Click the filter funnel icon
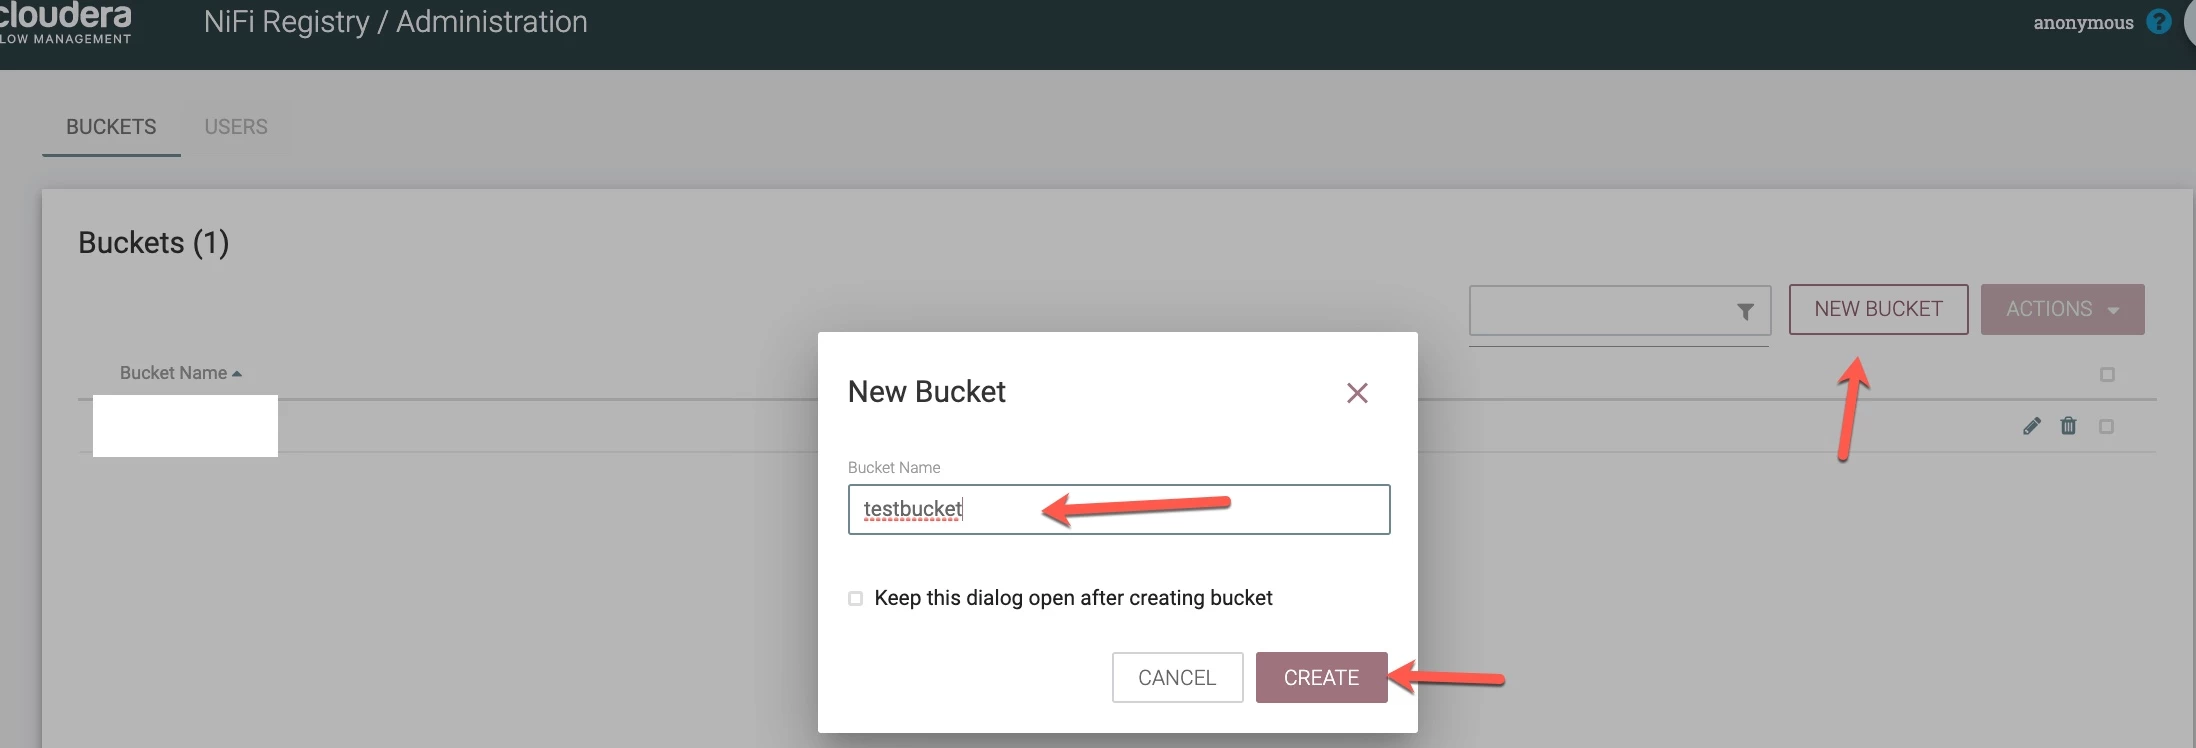Viewport: 2196px width, 748px height. tap(1745, 312)
